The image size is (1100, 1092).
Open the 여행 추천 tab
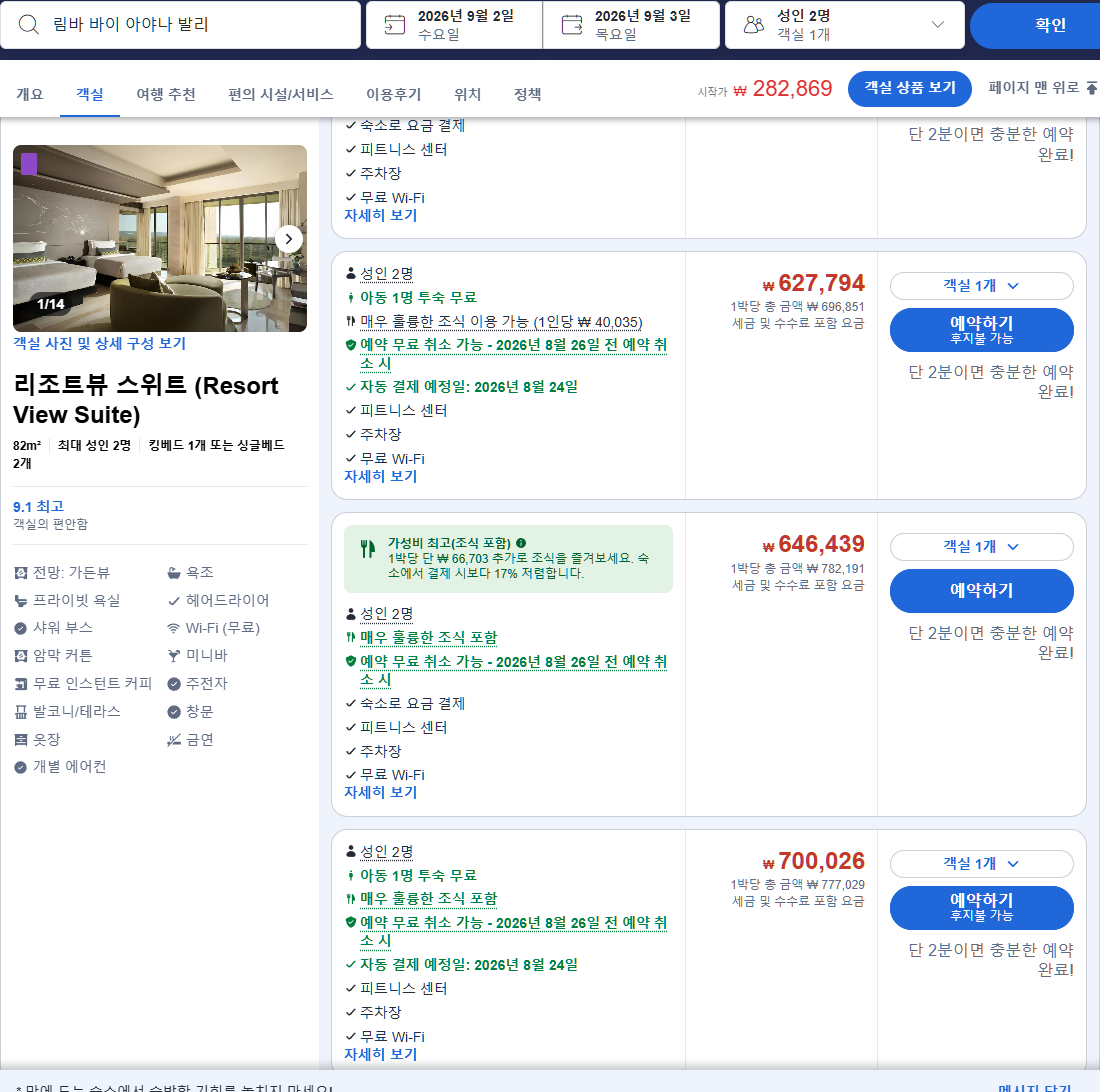point(166,94)
